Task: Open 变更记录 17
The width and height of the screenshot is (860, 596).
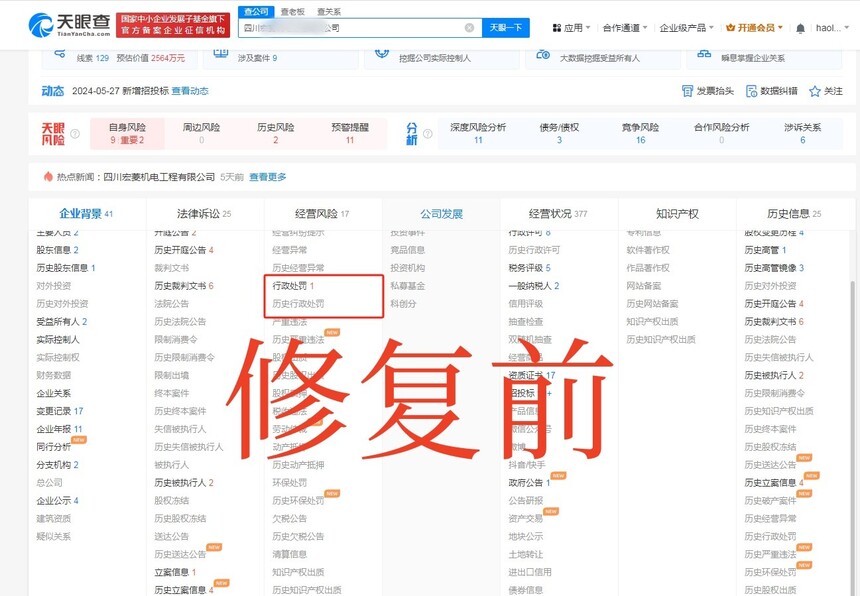Action: click(x=60, y=411)
